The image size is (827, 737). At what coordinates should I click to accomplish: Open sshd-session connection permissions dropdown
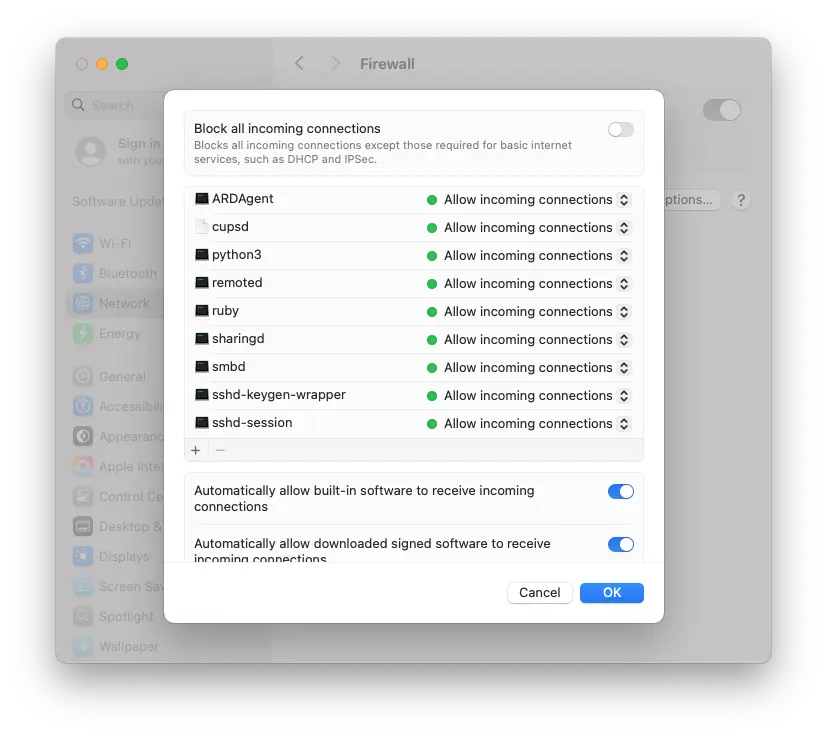click(624, 423)
